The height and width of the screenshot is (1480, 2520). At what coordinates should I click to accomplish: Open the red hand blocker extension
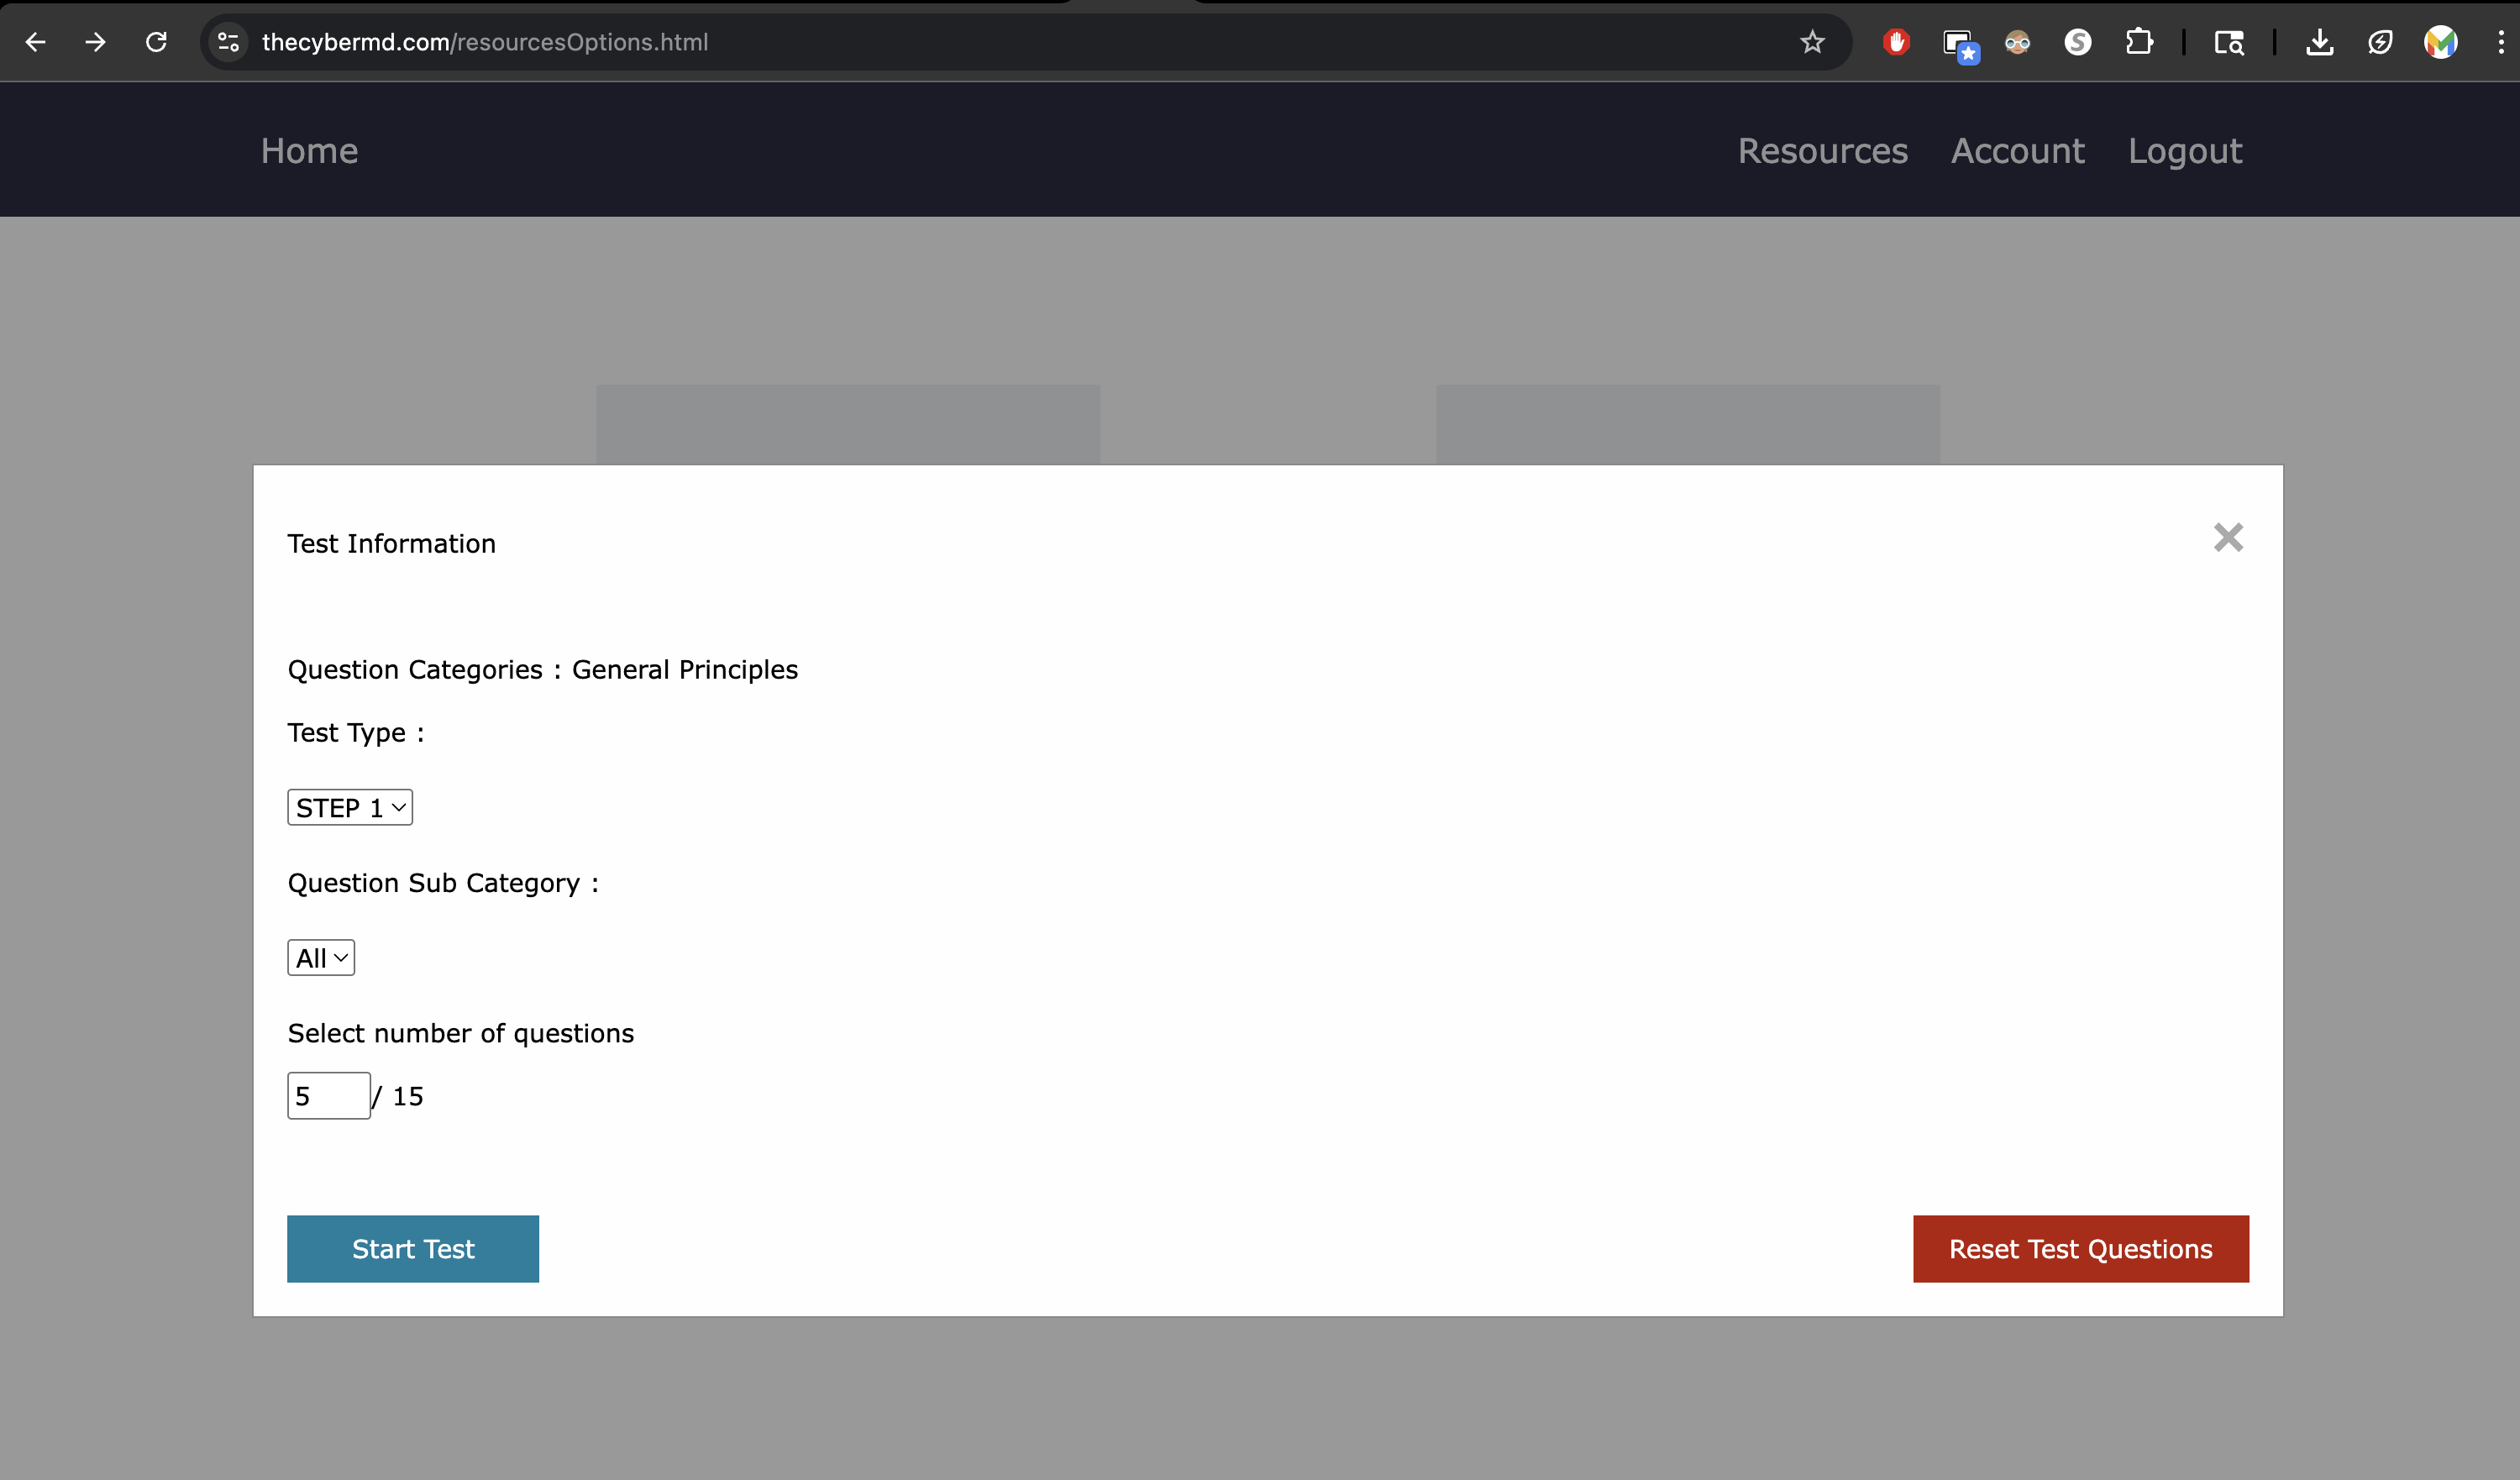[1896, 42]
